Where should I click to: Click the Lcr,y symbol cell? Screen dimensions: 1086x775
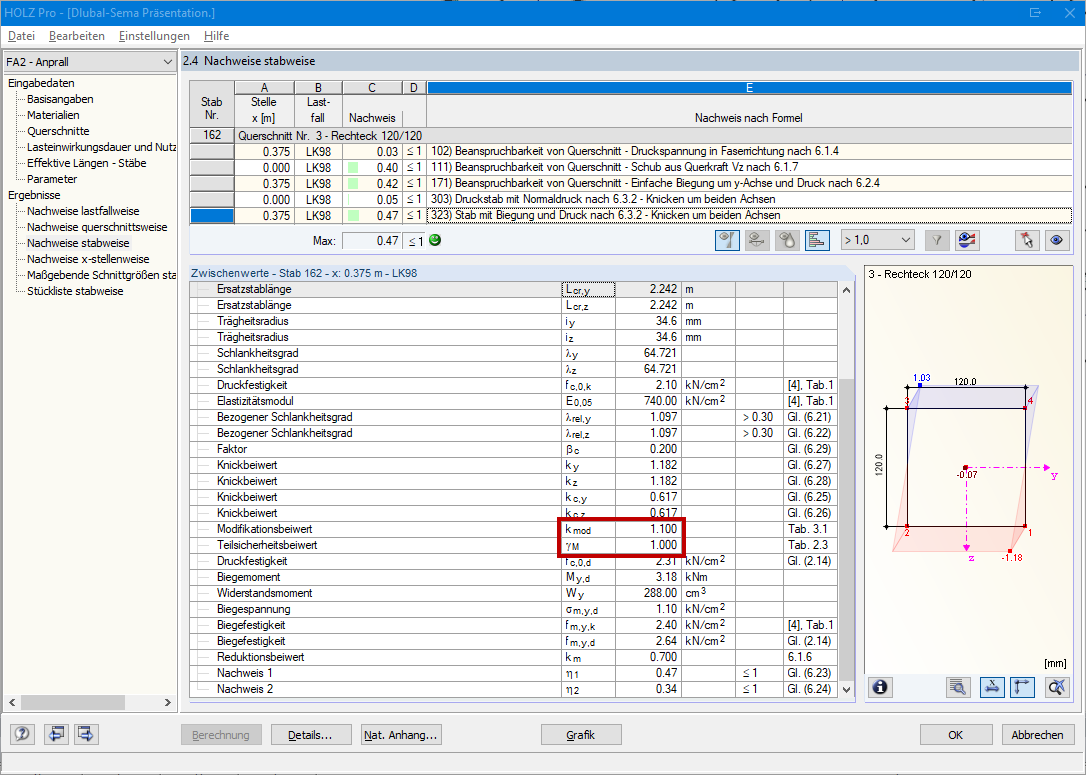tap(588, 289)
